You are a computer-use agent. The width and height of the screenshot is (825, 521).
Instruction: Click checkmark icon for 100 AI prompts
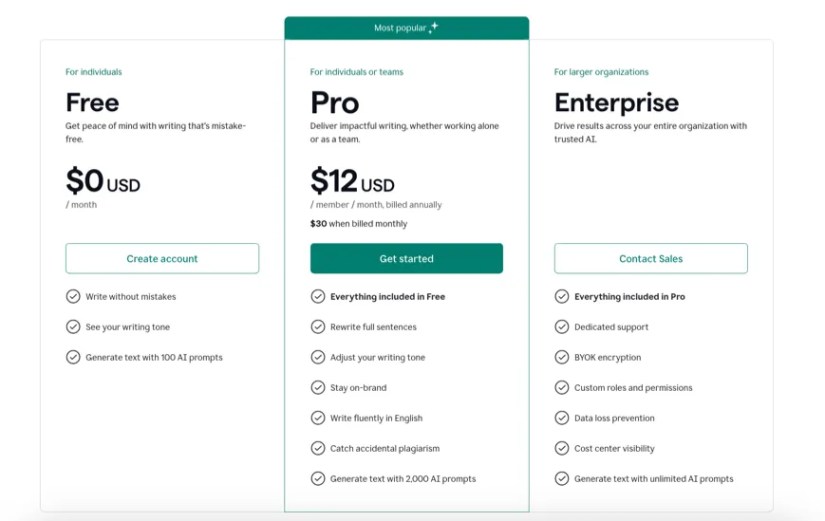pos(73,357)
